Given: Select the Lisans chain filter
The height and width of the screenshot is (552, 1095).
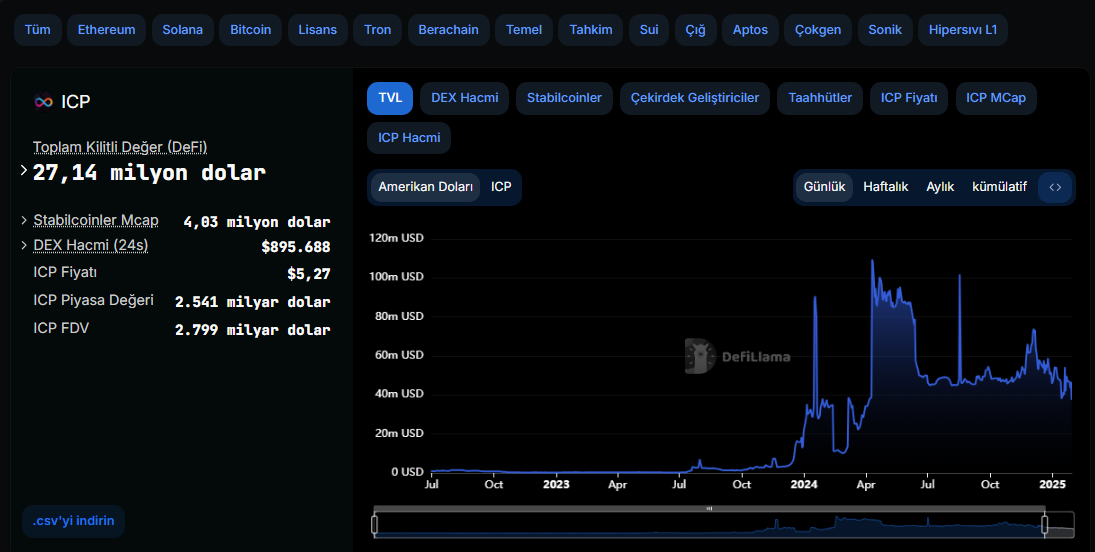Looking at the screenshot, I should click(x=318, y=30).
